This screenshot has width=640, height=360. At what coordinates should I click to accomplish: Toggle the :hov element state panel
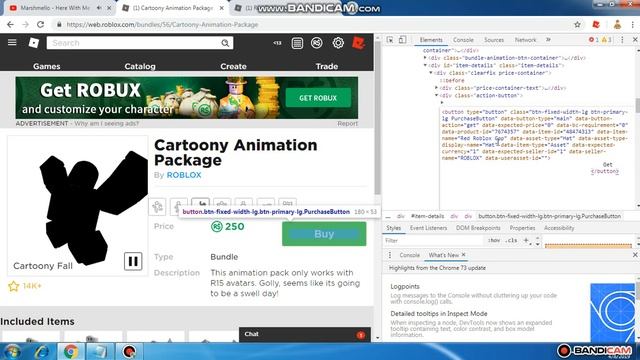[493, 240]
